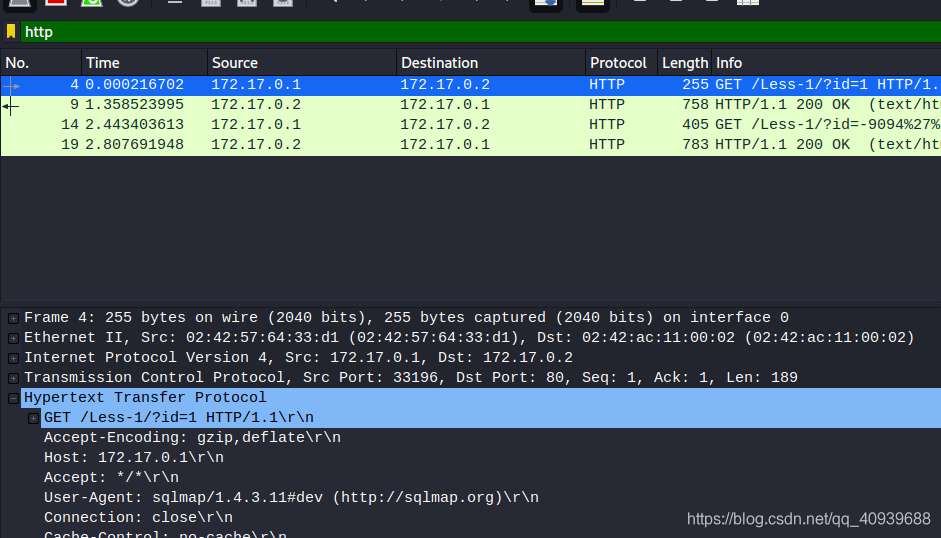Collapse the Hypertext Transfer Protocol node

(x=13, y=398)
